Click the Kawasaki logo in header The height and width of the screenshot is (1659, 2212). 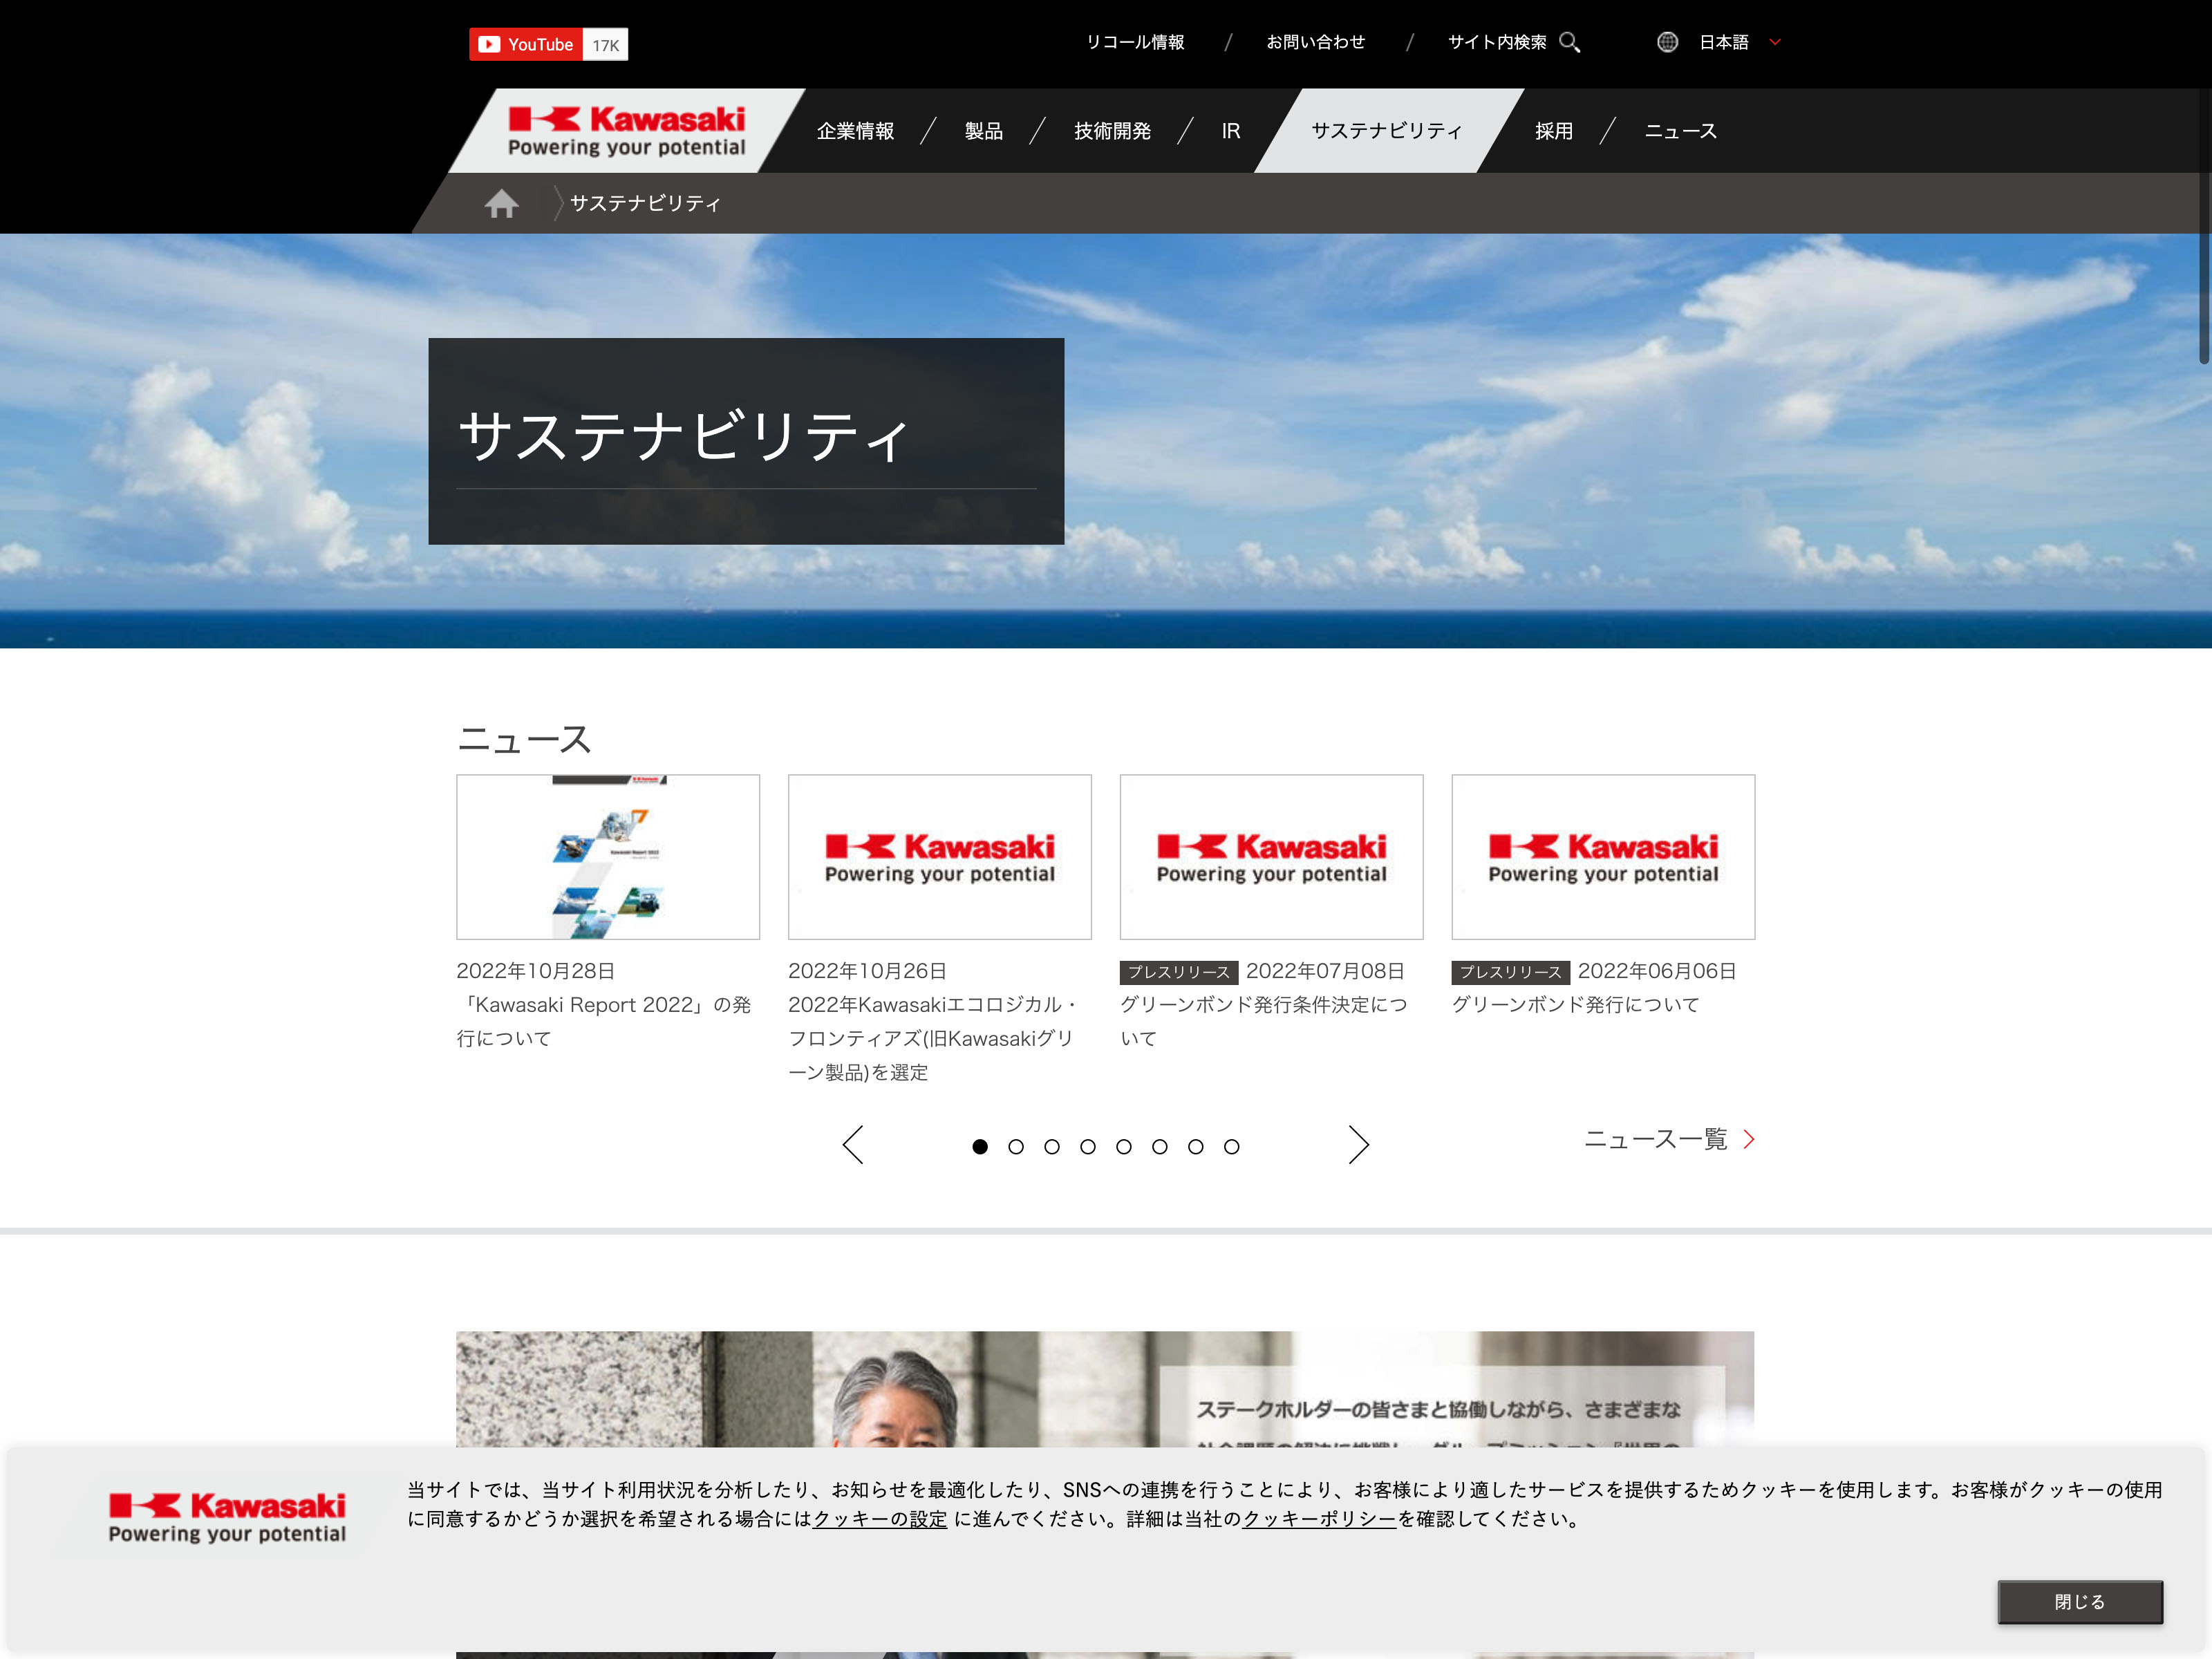pos(626,131)
